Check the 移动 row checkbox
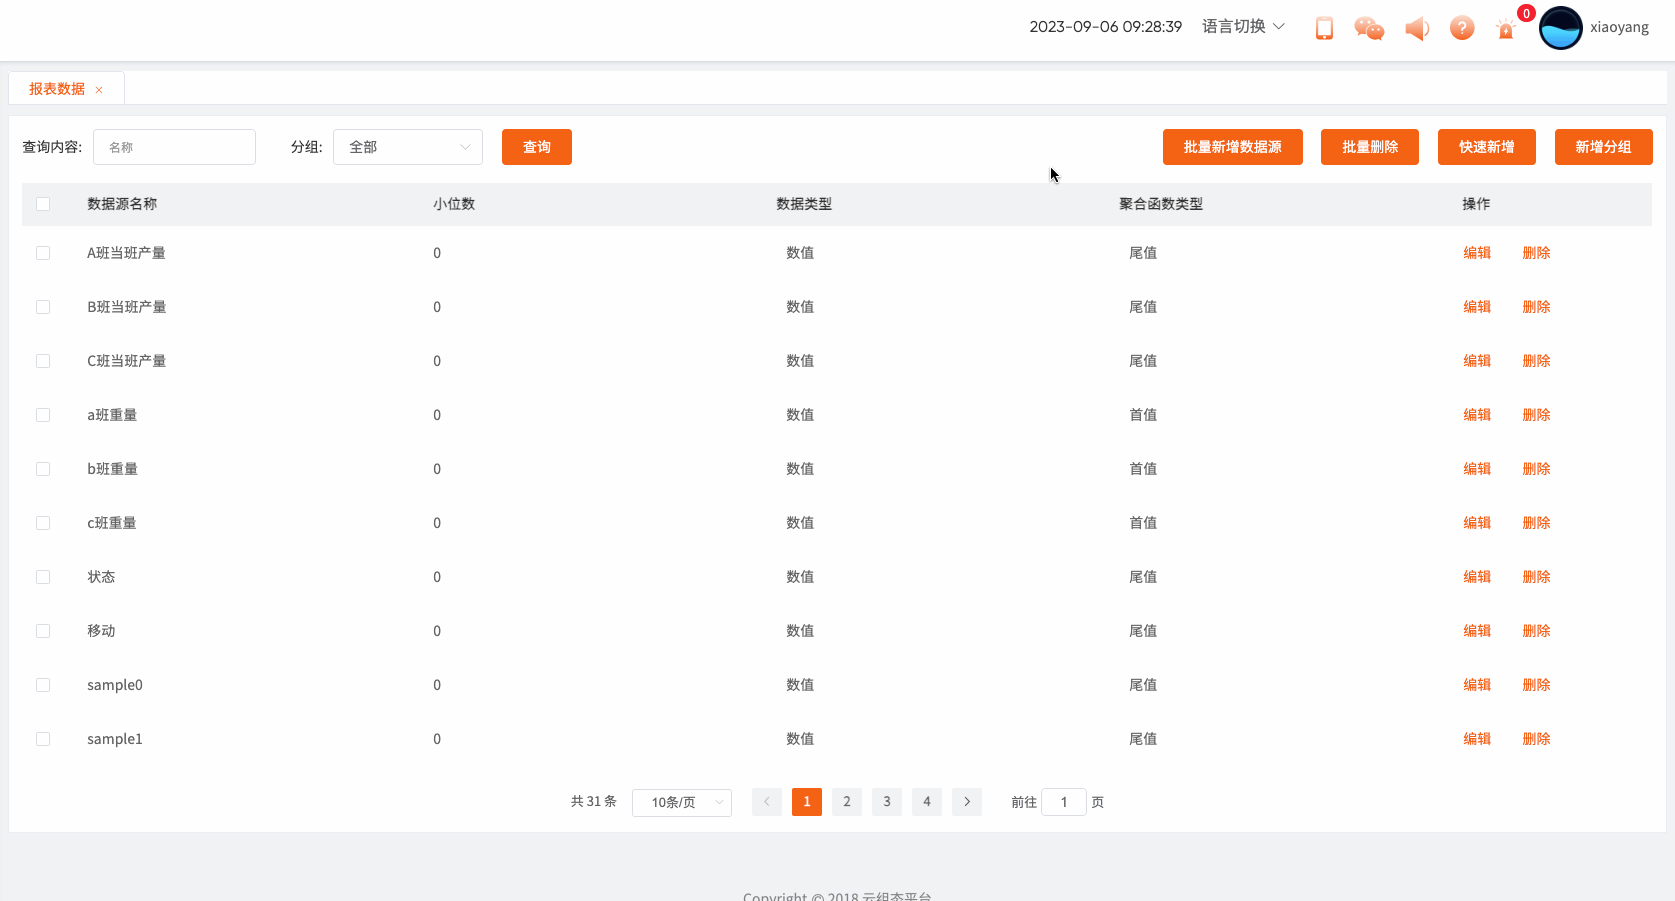This screenshot has width=1675, height=901. click(x=43, y=631)
